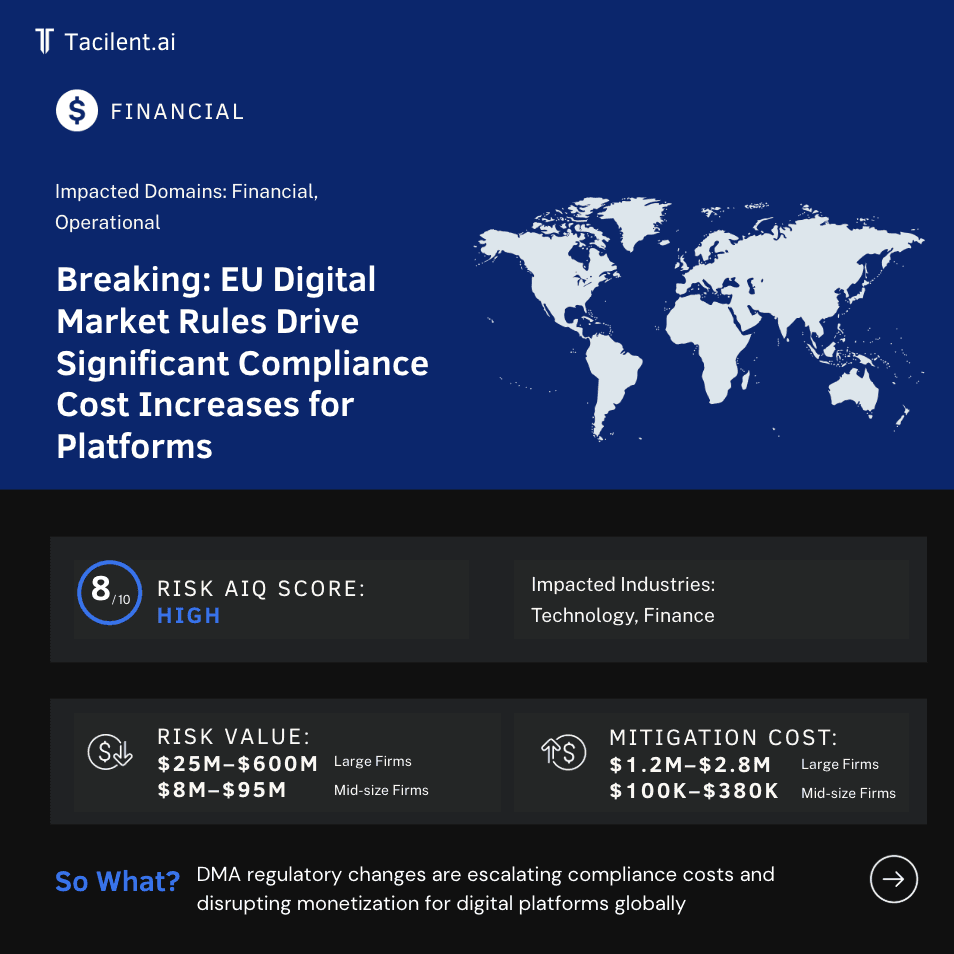The width and height of the screenshot is (954, 954).
Task: Click 'Technology, Finance' industries text
Action: tap(622, 615)
